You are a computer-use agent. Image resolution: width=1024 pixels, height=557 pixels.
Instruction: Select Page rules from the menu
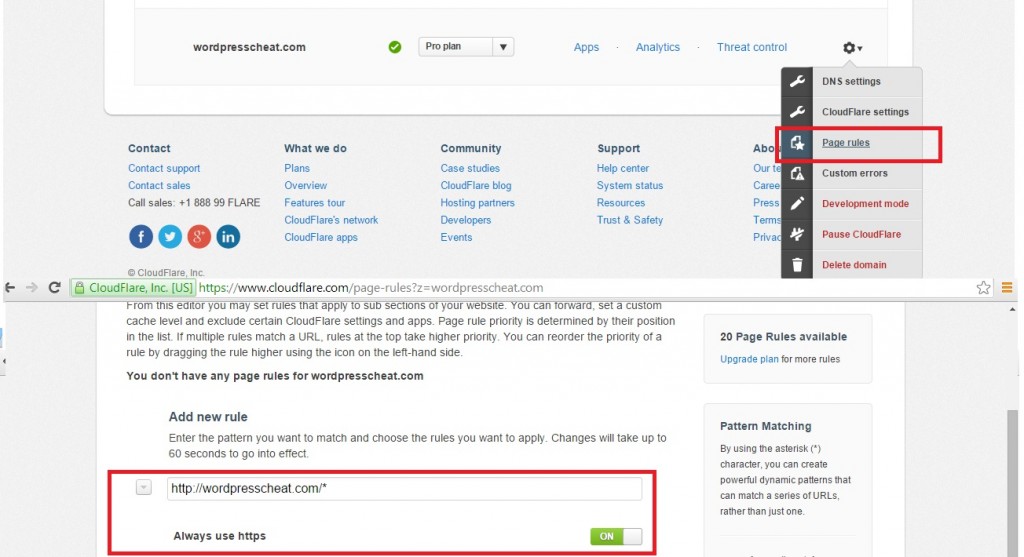[x=846, y=143]
